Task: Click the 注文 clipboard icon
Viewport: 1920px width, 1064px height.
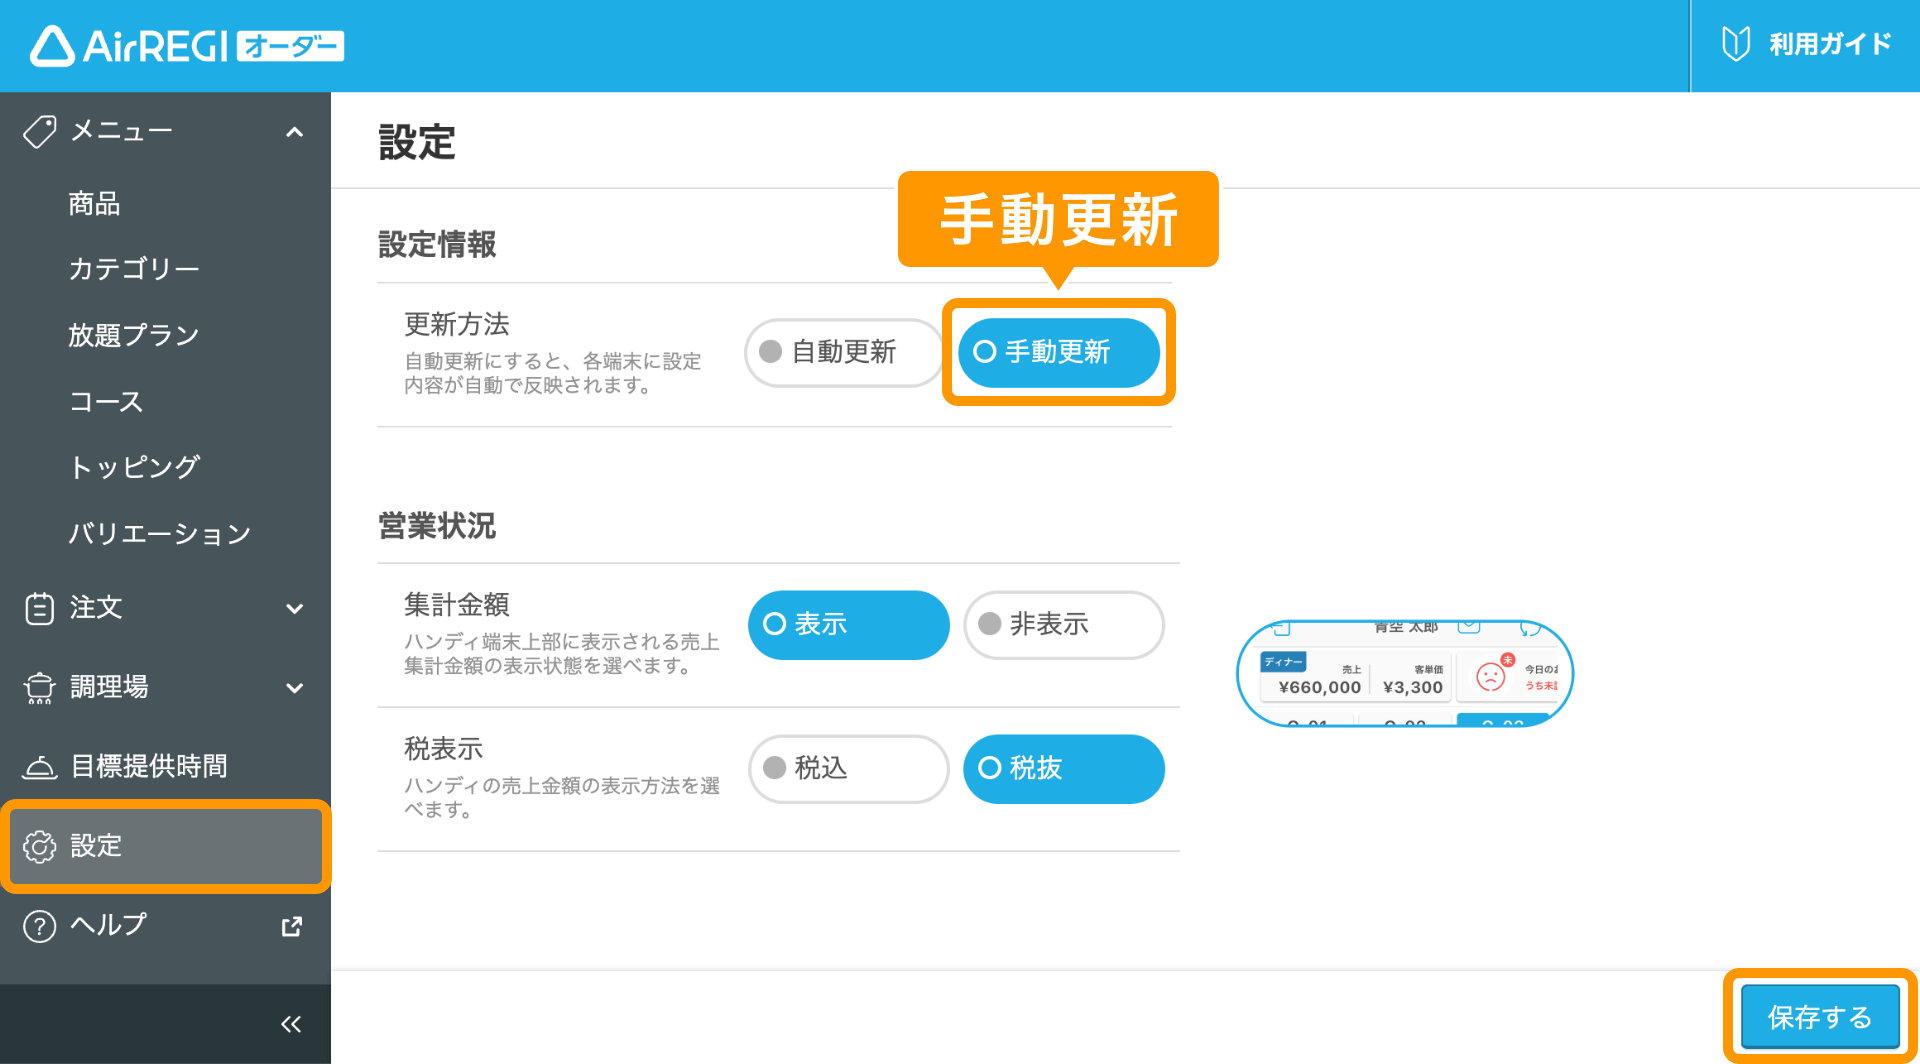Action: [x=39, y=608]
